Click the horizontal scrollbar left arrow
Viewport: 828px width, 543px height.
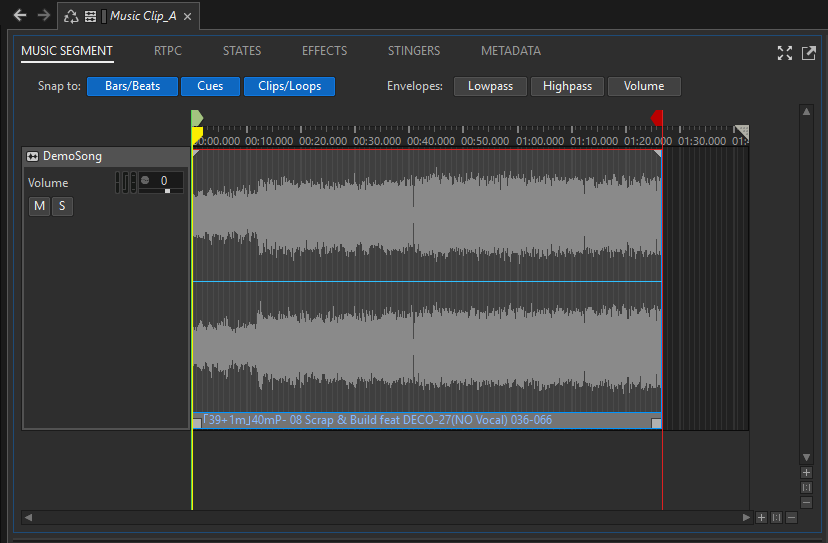(x=29, y=518)
